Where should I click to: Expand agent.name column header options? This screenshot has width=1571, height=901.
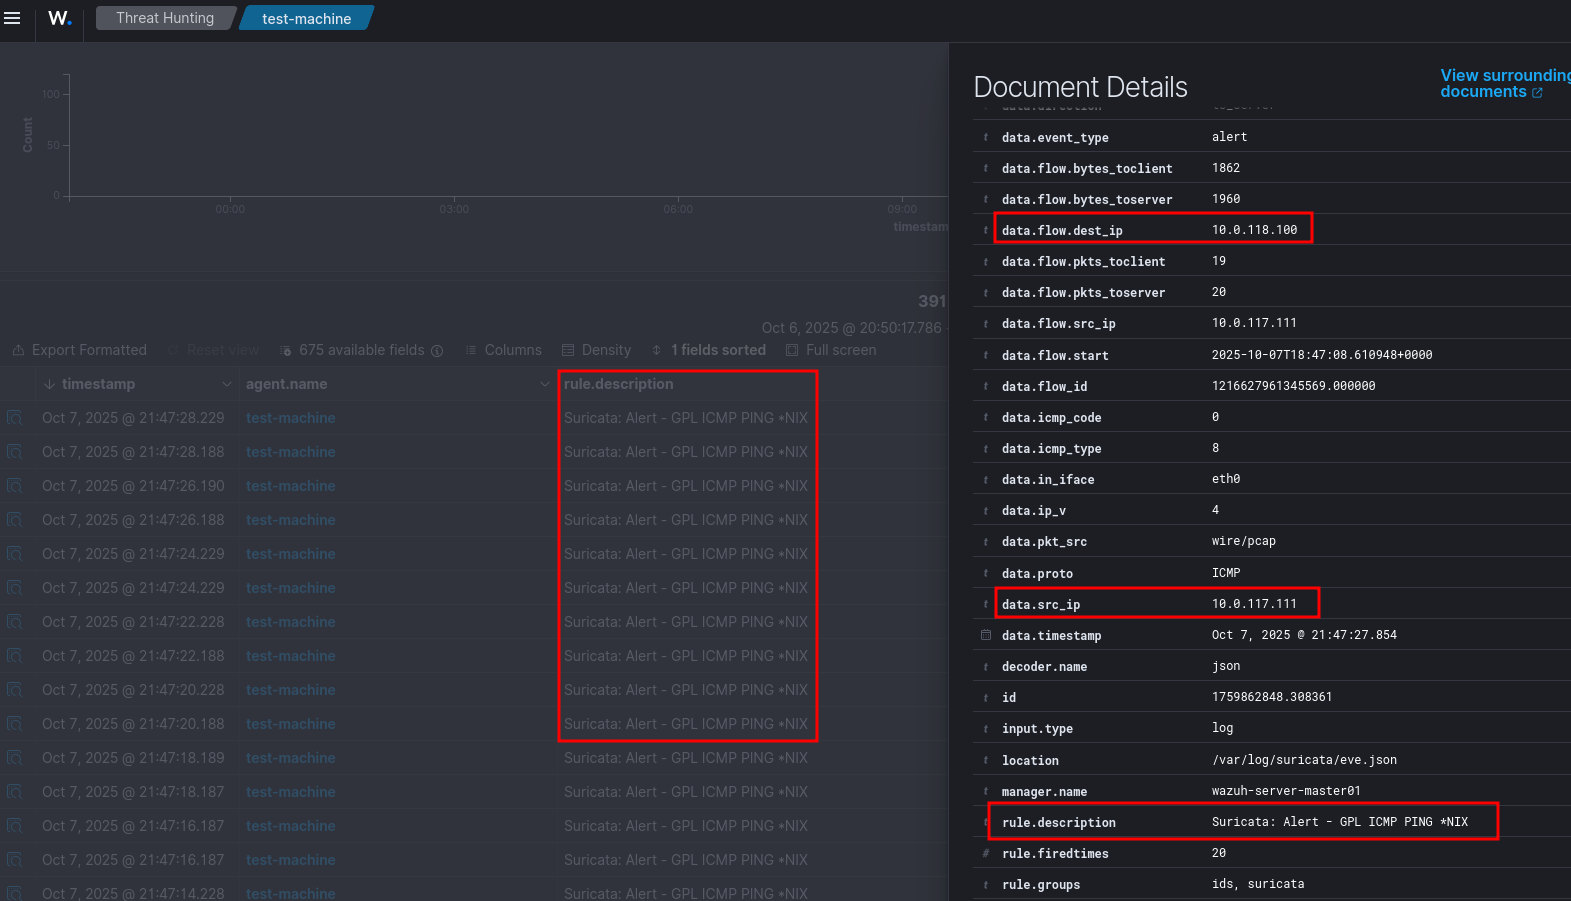pyautogui.click(x=544, y=385)
